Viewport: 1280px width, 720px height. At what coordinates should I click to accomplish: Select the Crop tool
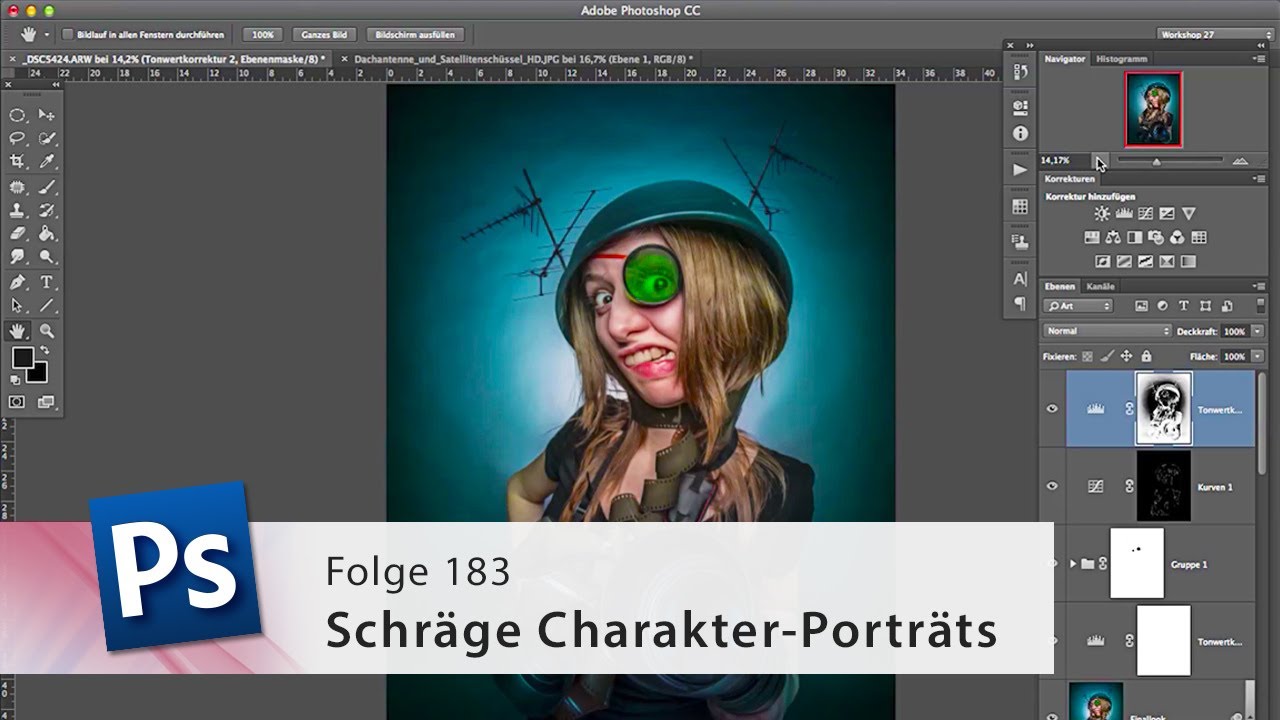(17, 161)
